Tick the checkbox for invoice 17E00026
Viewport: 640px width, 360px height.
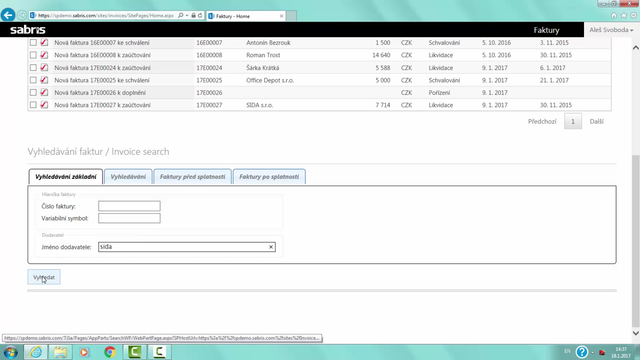pyautogui.click(x=33, y=92)
